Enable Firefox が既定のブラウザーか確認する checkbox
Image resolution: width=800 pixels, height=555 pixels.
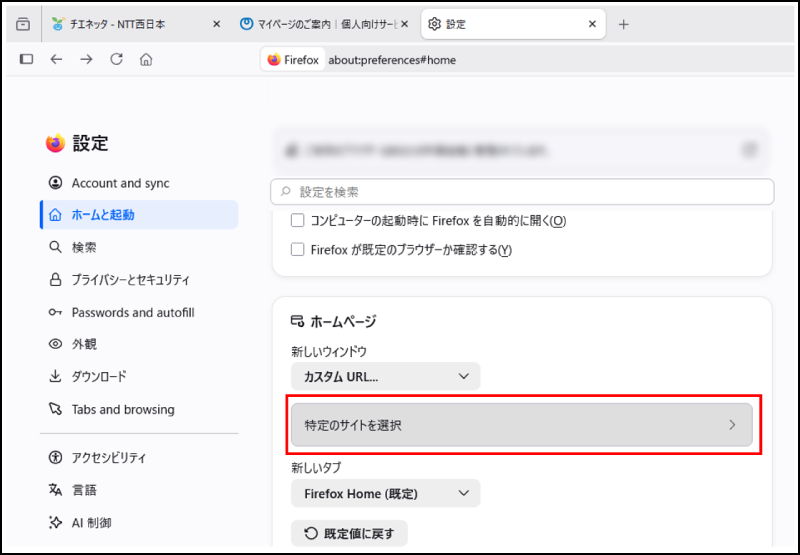point(297,249)
